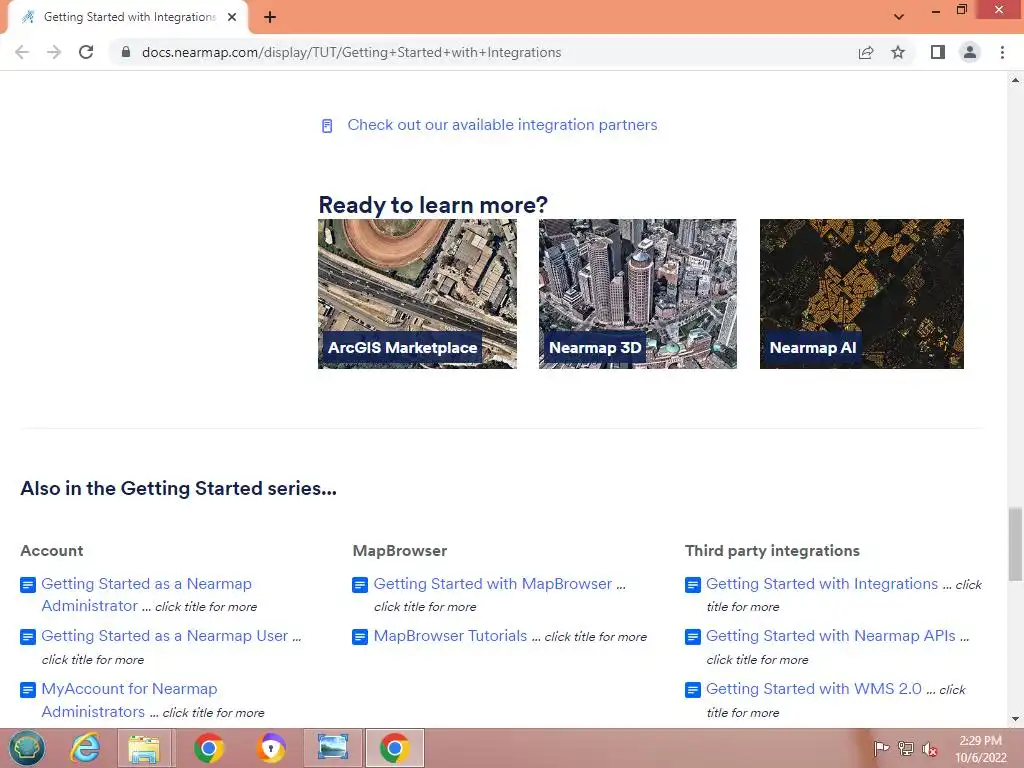The width and height of the screenshot is (1024, 768).
Task: Open MapBrowser Tutorials link
Action: click(450, 635)
